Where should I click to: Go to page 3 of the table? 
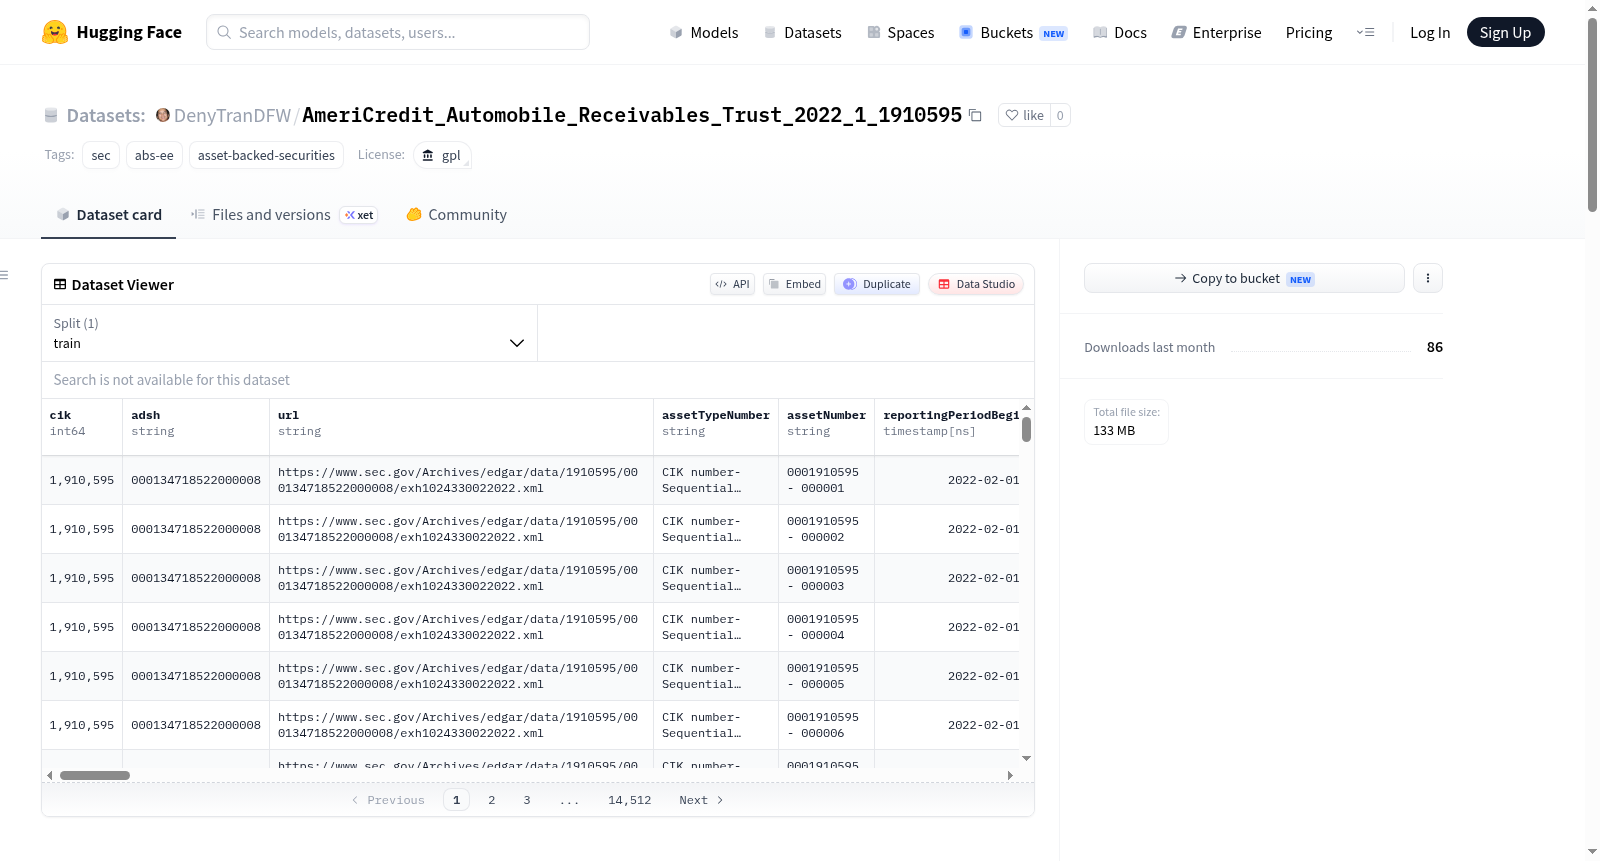tap(527, 800)
